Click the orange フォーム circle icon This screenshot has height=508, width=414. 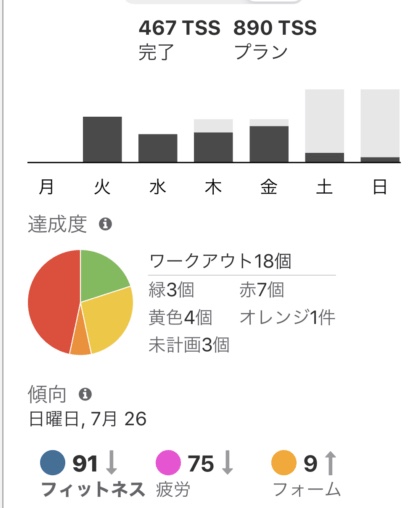pos(284,462)
